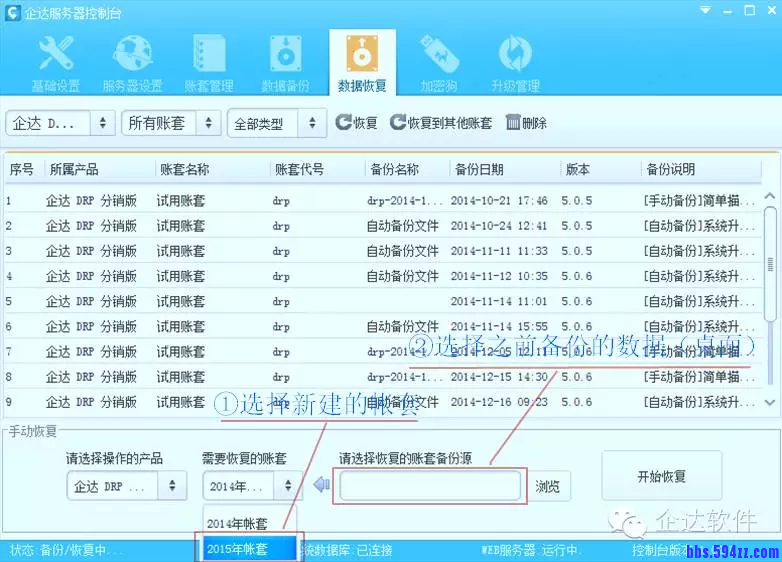The height and width of the screenshot is (562, 782).
Task: Expand the 所有账套 filter dropdown
Action: coord(170,123)
